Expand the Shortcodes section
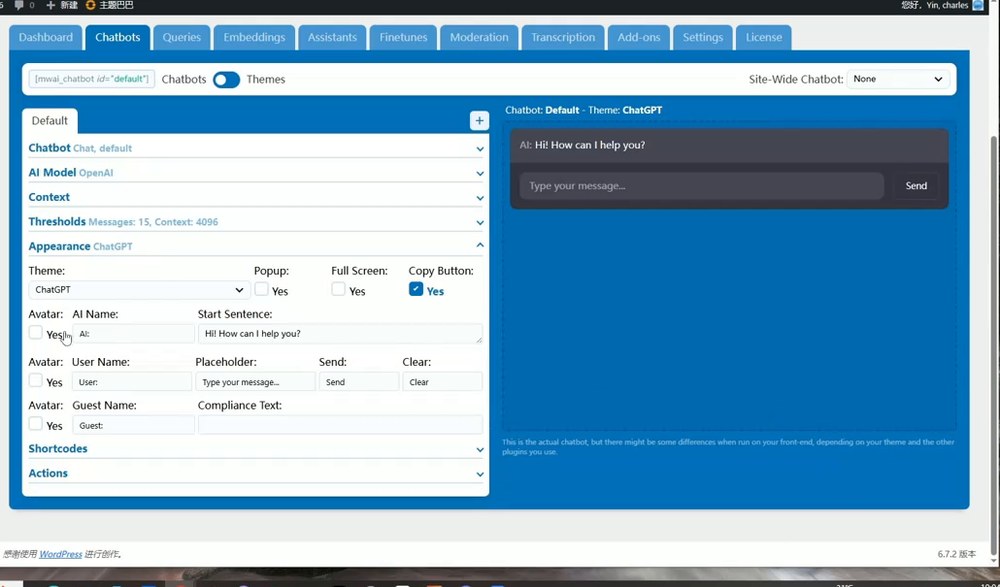The width and height of the screenshot is (1000, 587). click(256, 449)
